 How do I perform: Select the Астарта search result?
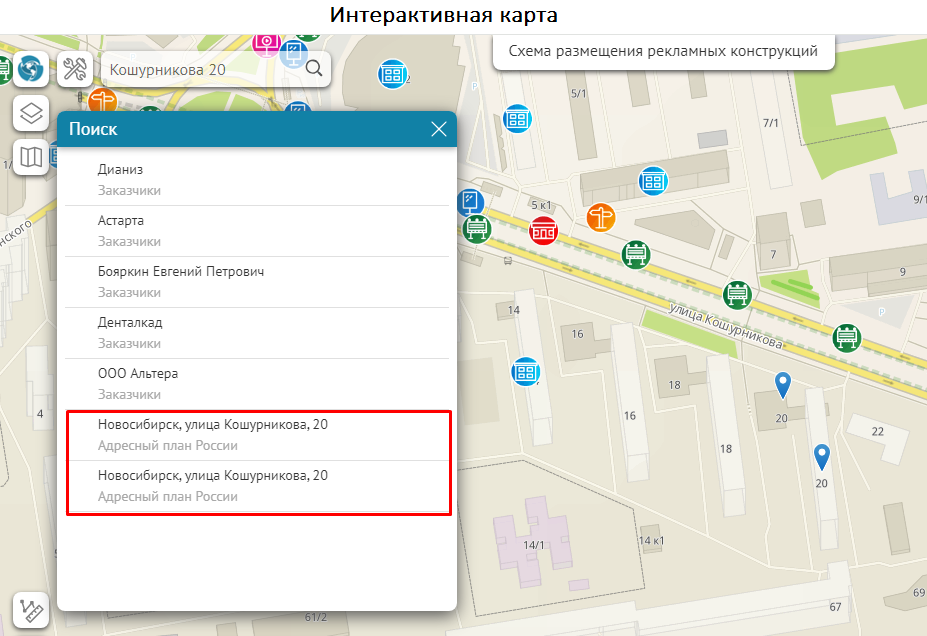coord(256,230)
